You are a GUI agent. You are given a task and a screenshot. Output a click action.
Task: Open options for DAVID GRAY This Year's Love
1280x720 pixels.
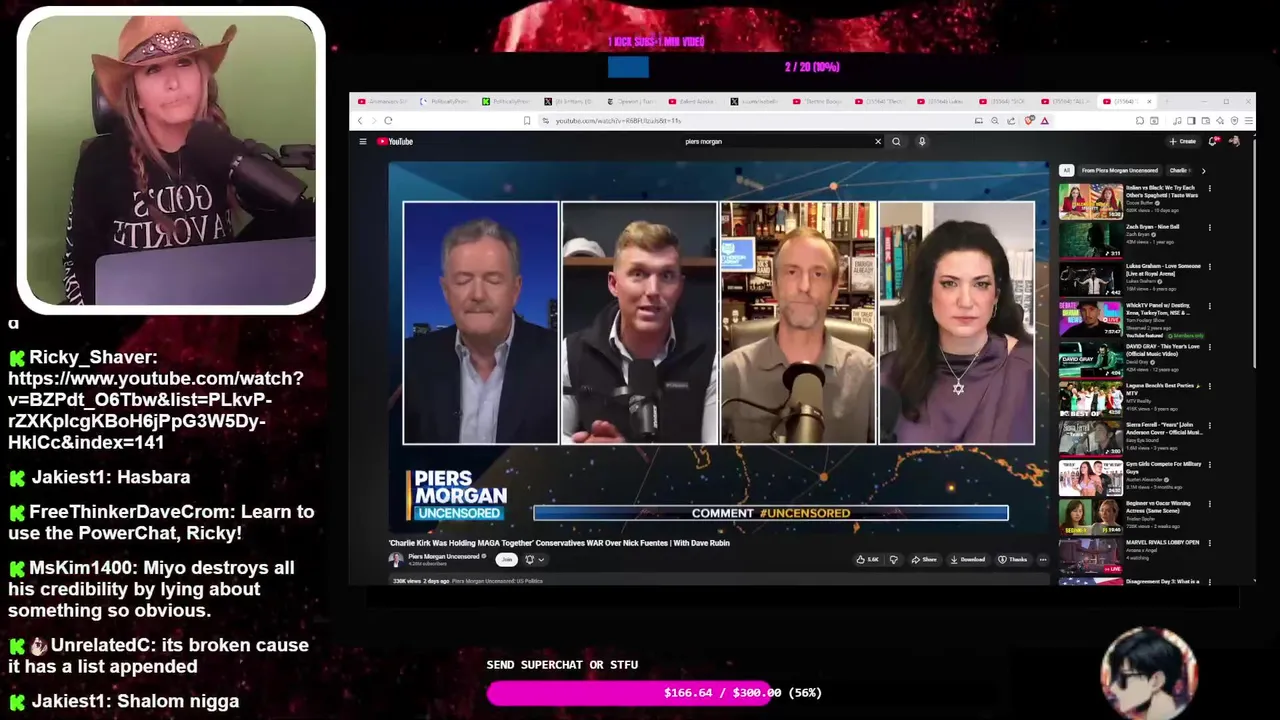(x=1209, y=347)
